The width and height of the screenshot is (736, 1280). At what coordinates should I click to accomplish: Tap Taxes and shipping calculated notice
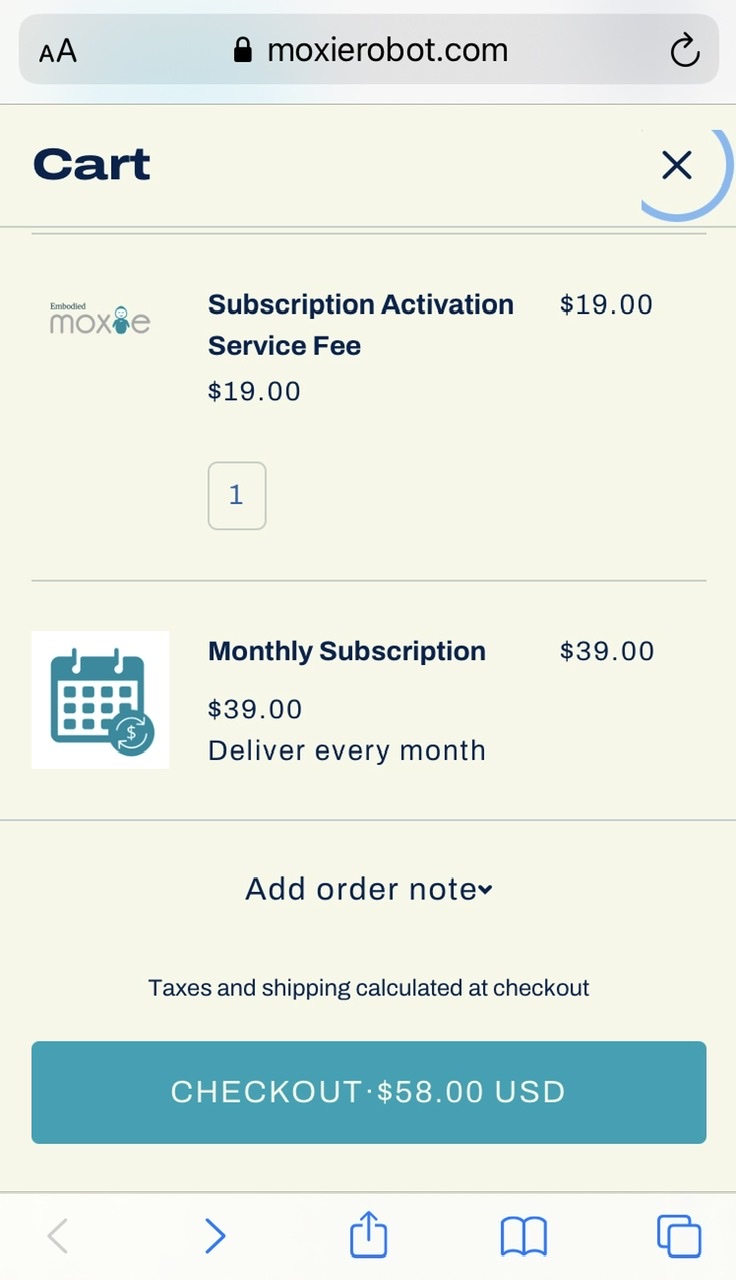coord(368,988)
